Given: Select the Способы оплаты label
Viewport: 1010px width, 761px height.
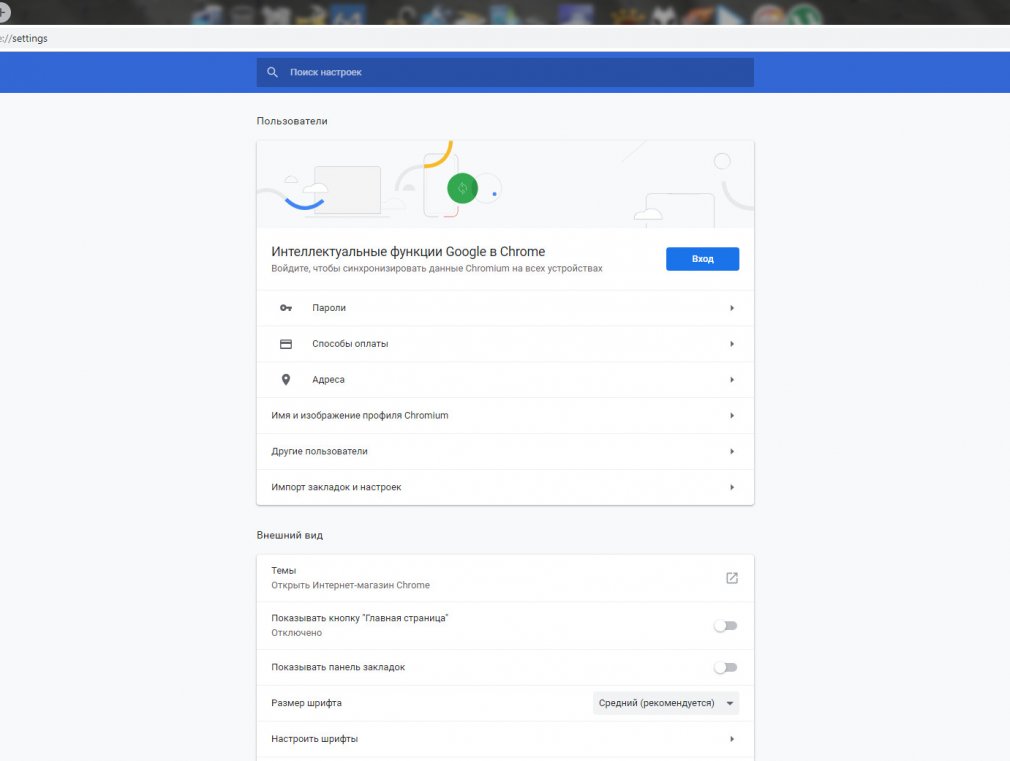Looking at the screenshot, I should tap(350, 344).
